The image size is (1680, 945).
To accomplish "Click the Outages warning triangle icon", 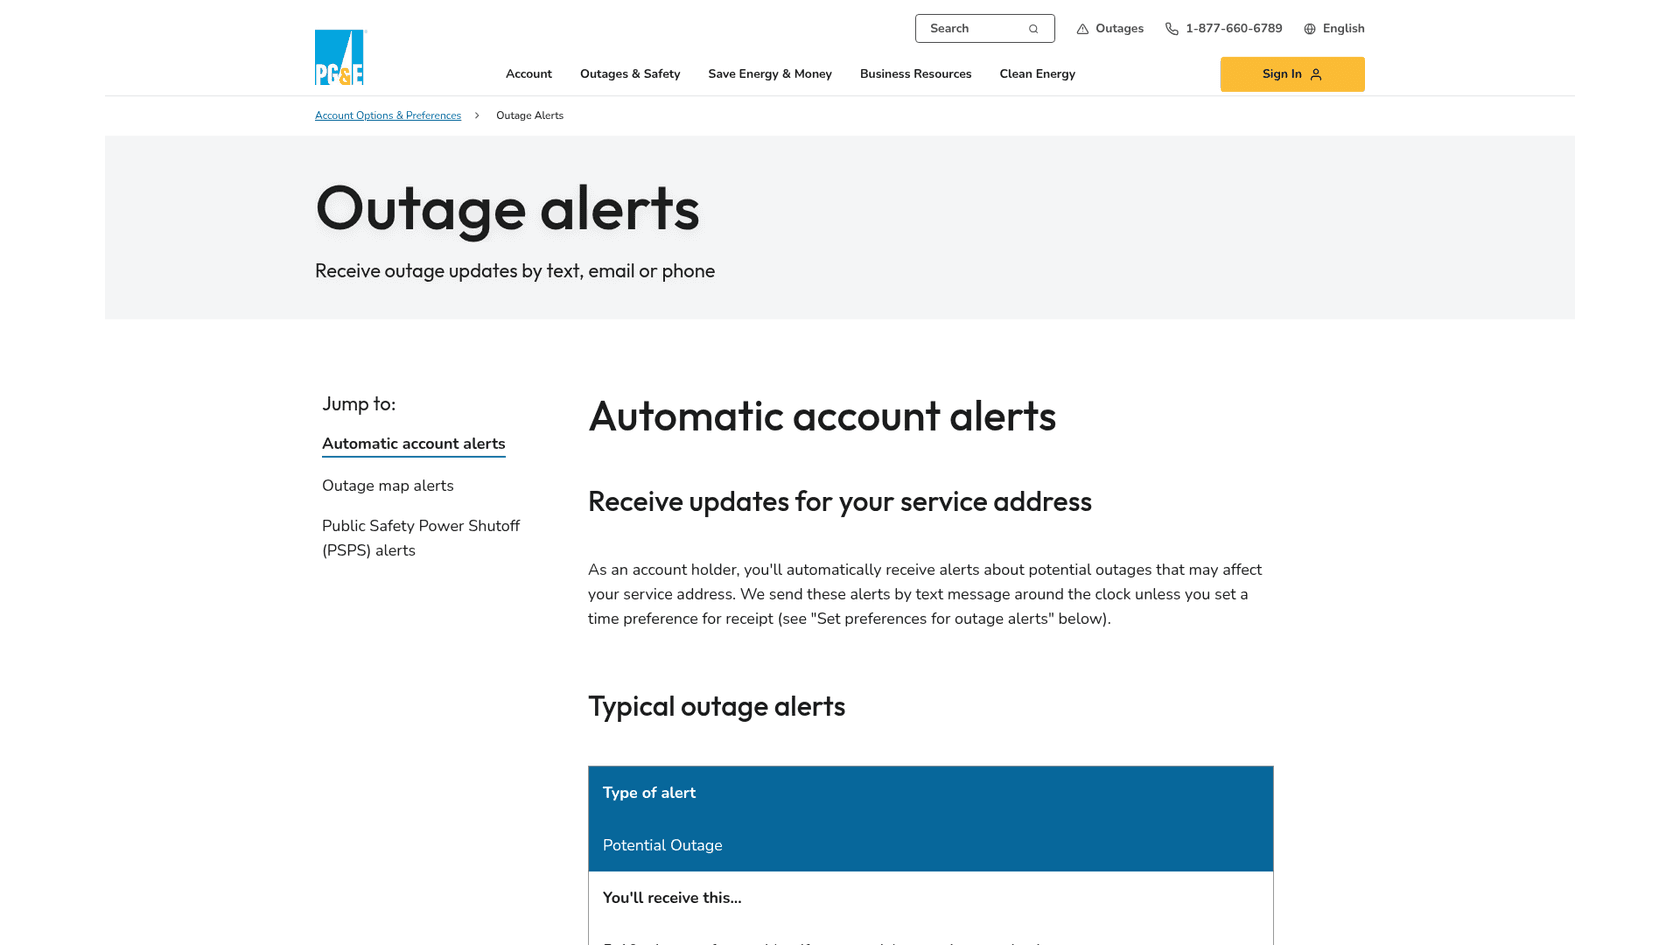I will [x=1082, y=29].
